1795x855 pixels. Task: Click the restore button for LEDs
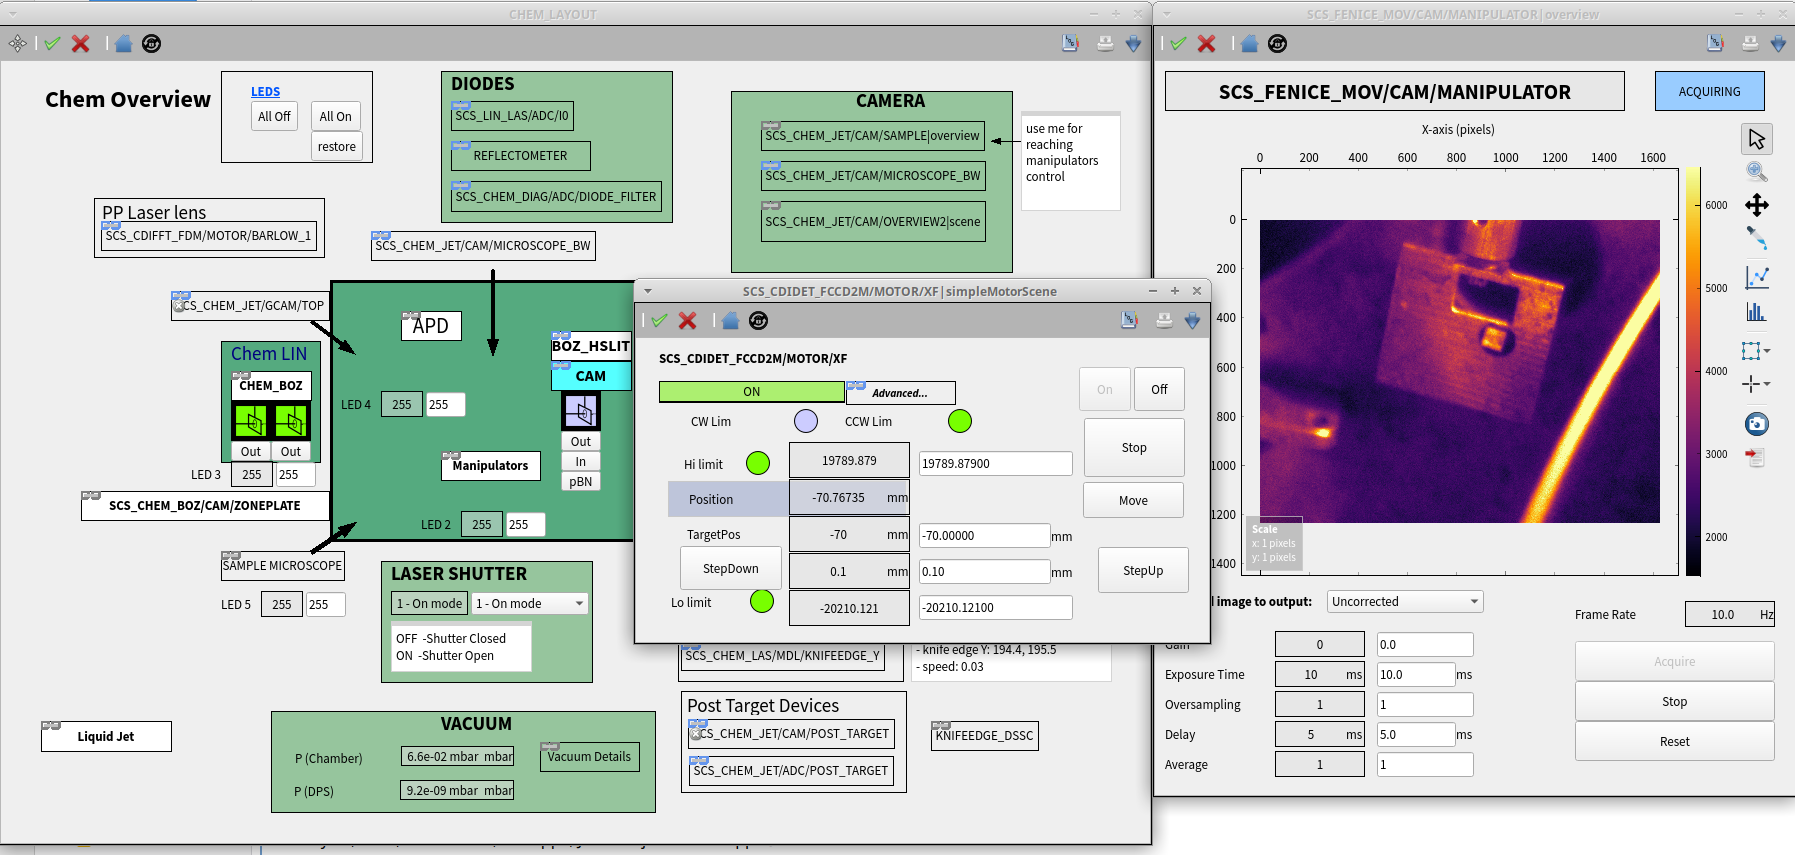337,146
